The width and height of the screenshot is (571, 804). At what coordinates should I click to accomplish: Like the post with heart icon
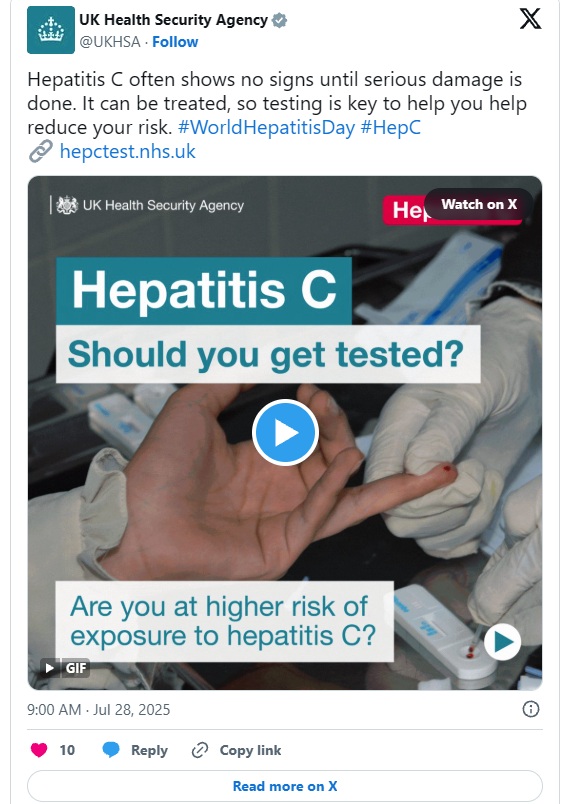(x=39, y=750)
